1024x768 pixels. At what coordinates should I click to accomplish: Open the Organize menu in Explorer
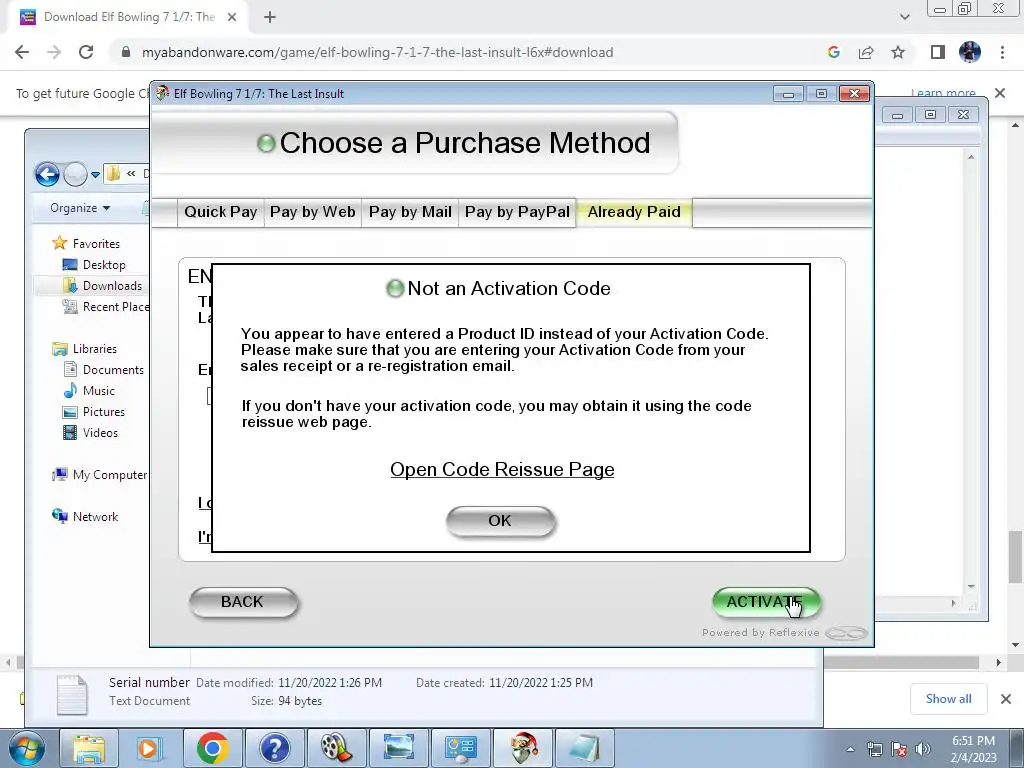[x=80, y=208]
